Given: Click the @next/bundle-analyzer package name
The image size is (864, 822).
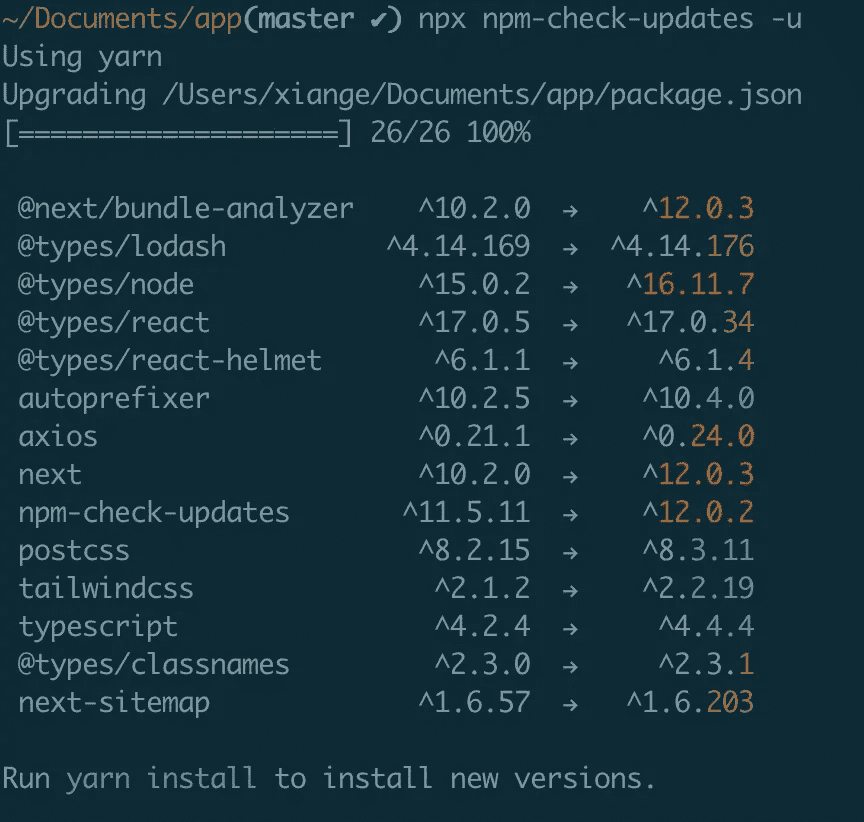Looking at the screenshot, I should 186,209.
